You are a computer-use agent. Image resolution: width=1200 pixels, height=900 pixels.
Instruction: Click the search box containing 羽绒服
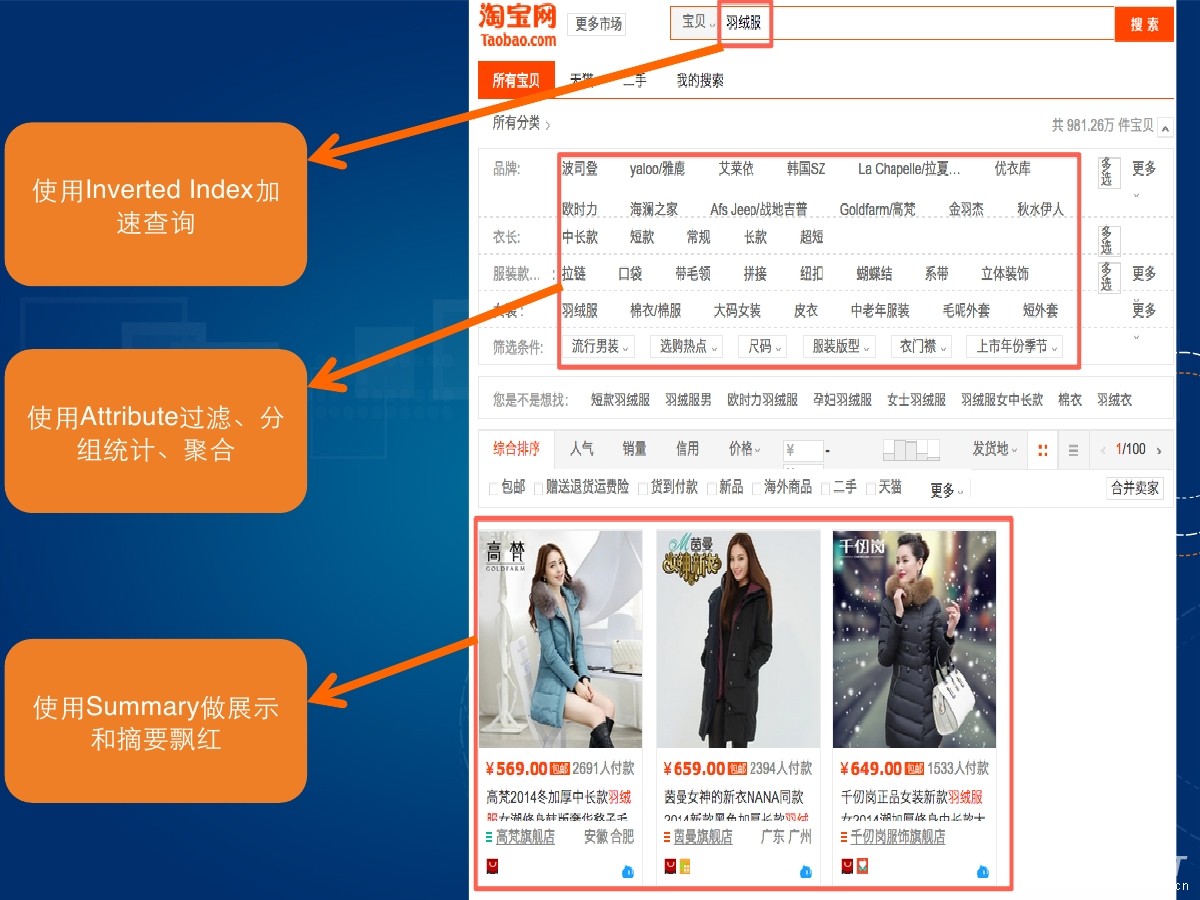pyautogui.click(x=917, y=22)
